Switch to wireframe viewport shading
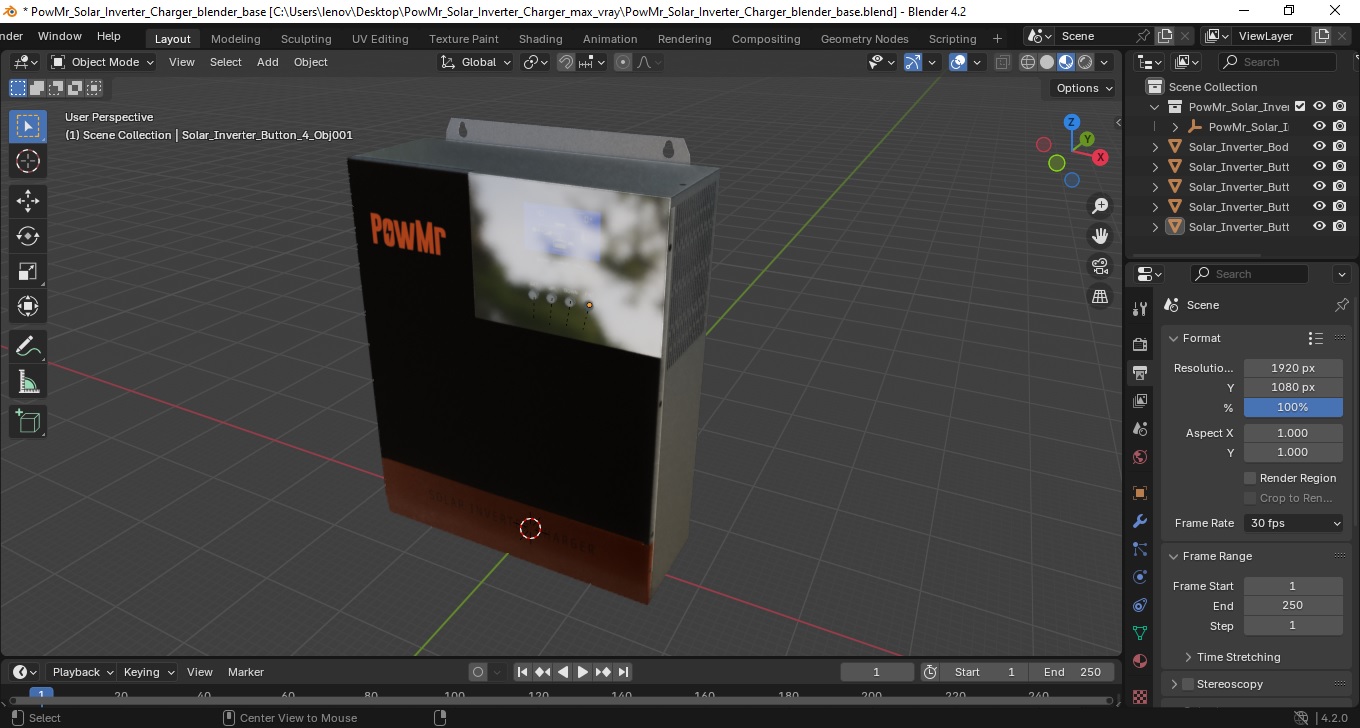The width and height of the screenshot is (1360, 728). pyautogui.click(x=1028, y=62)
